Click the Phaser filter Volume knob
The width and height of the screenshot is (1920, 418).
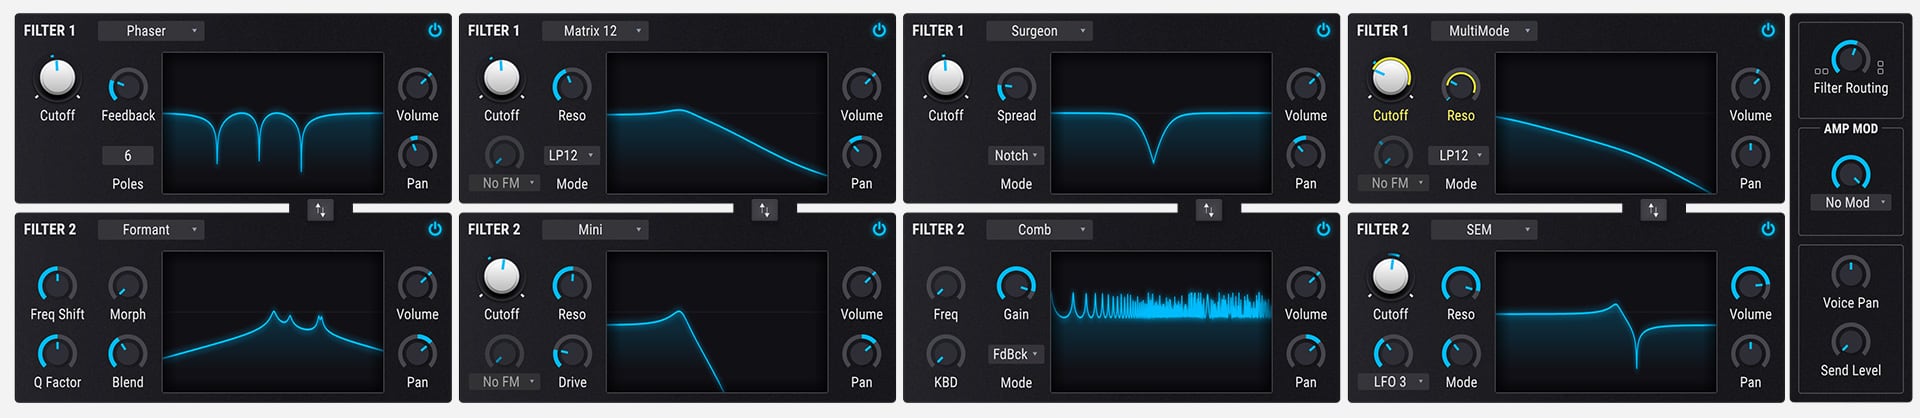point(417,86)
